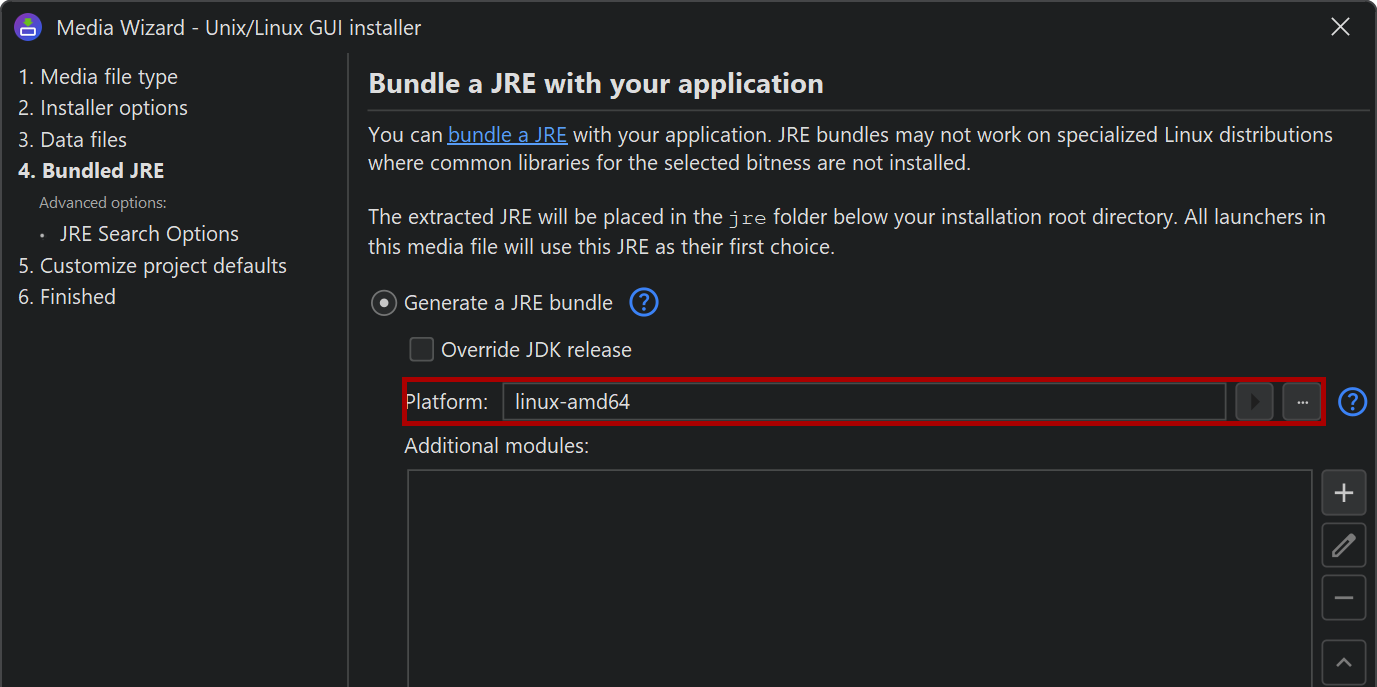This screenshot has width=1377, height=687.
Task: Click the Platform arrow button
Action: click(1254, 402)
